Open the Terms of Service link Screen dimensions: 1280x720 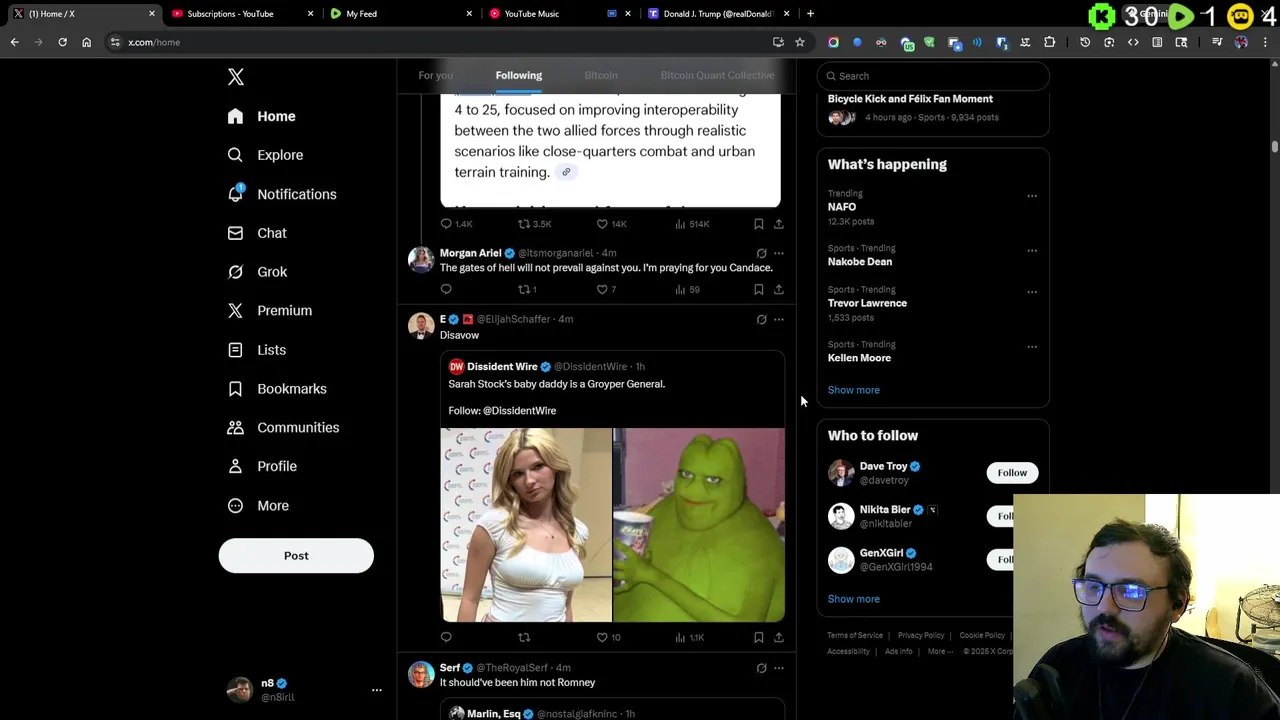pyautogui.click(x=855, y=635)
